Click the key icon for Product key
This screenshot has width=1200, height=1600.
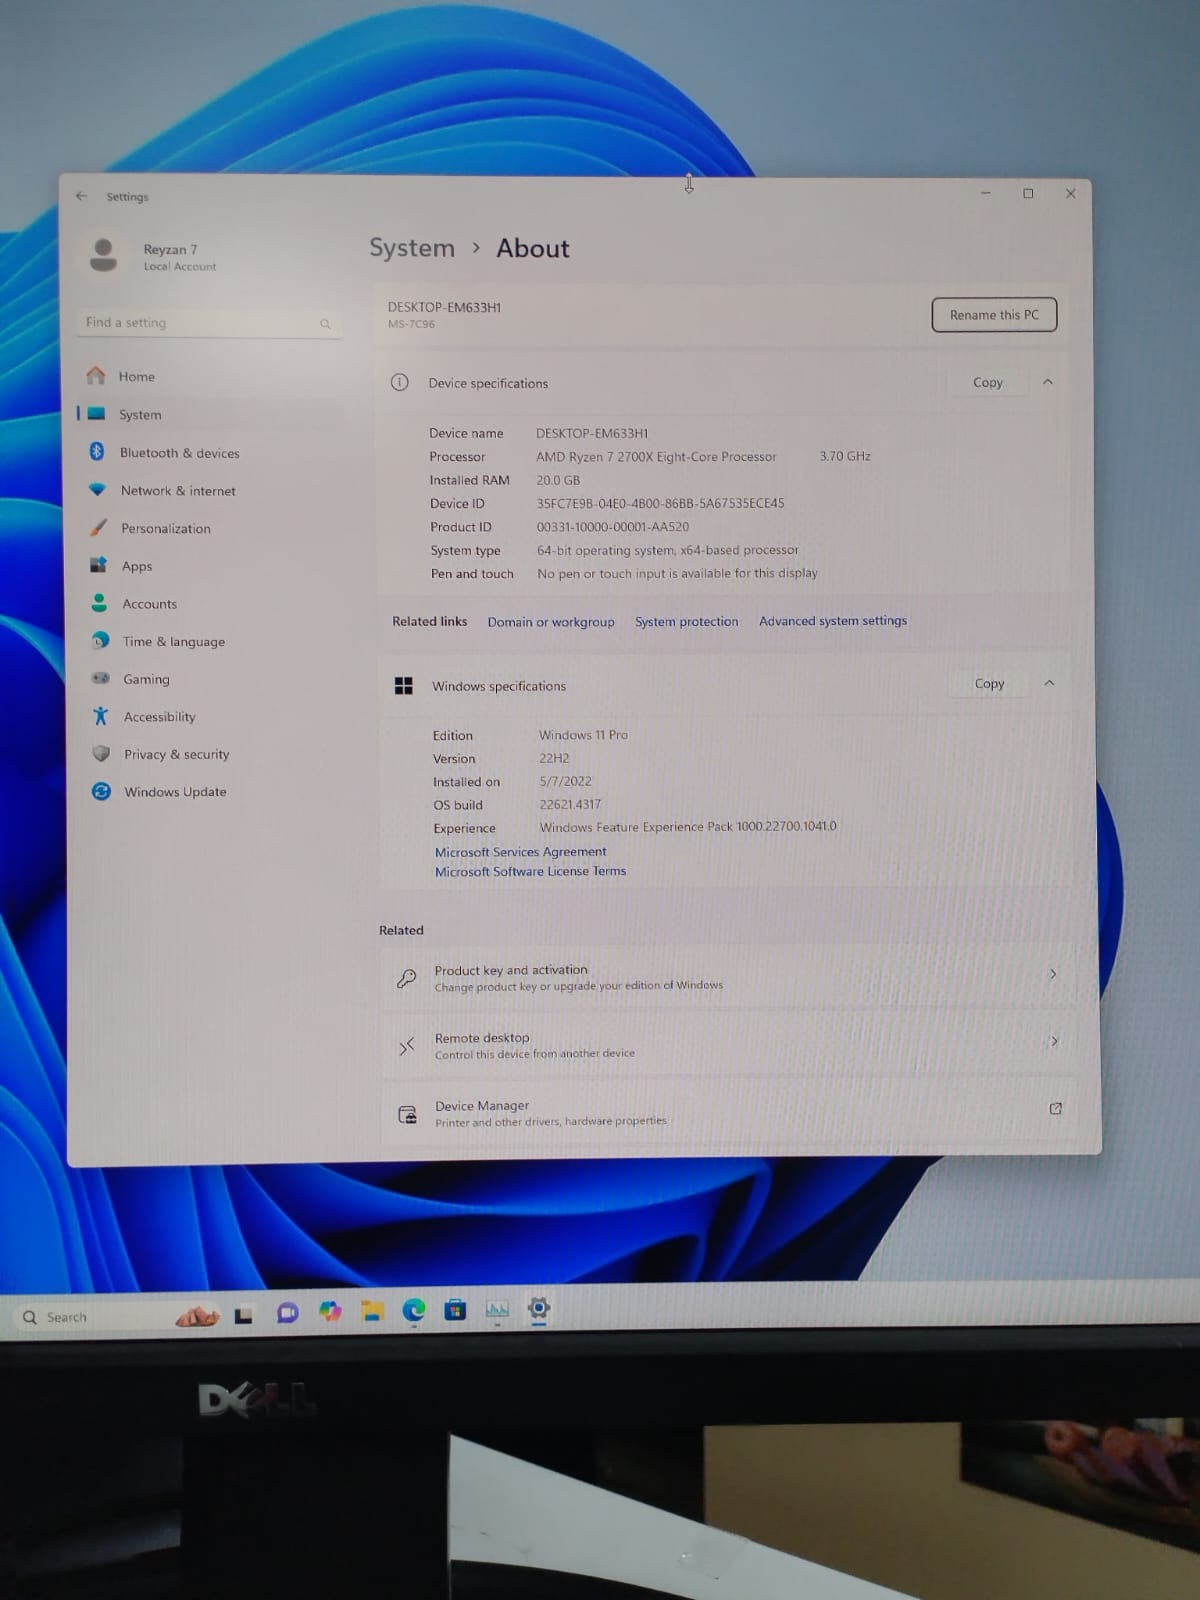pos(407,978)
